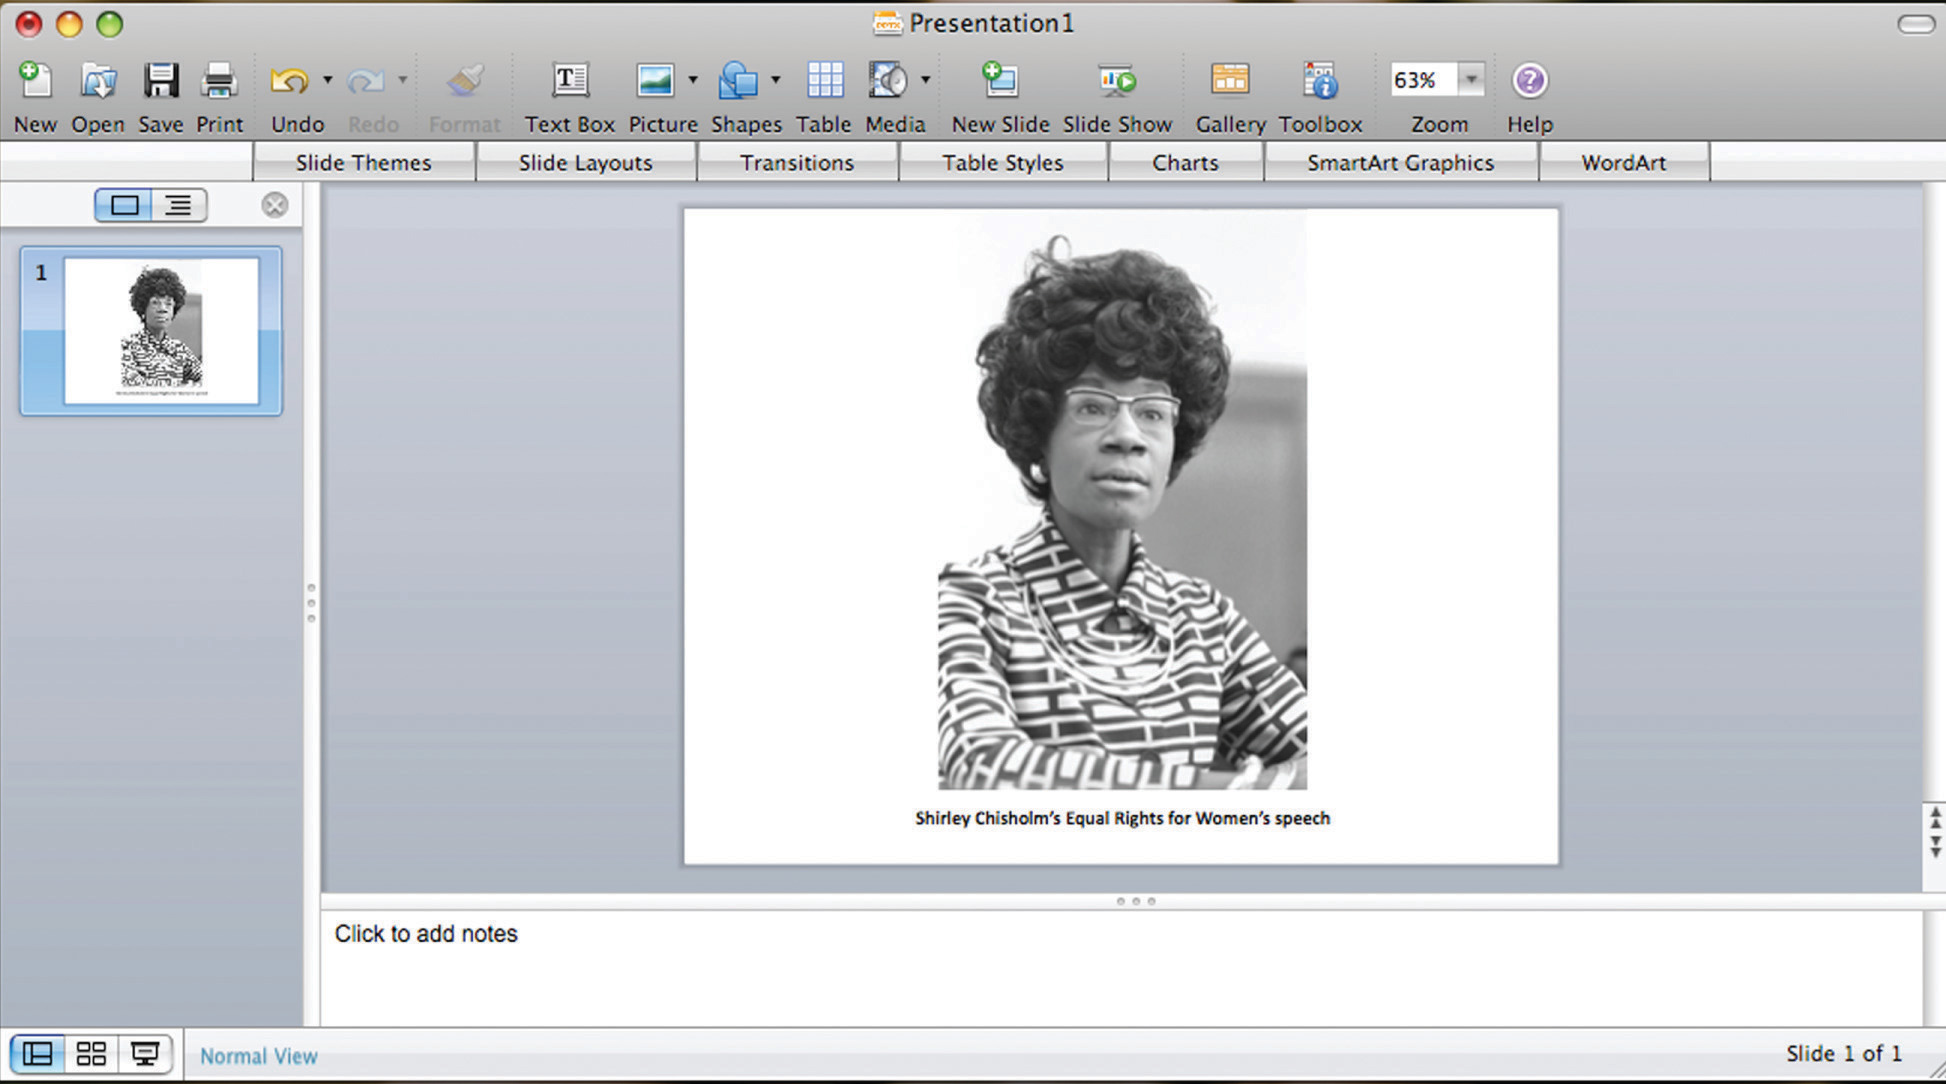
Task: Open the Shapes tool
Action: 738,81
